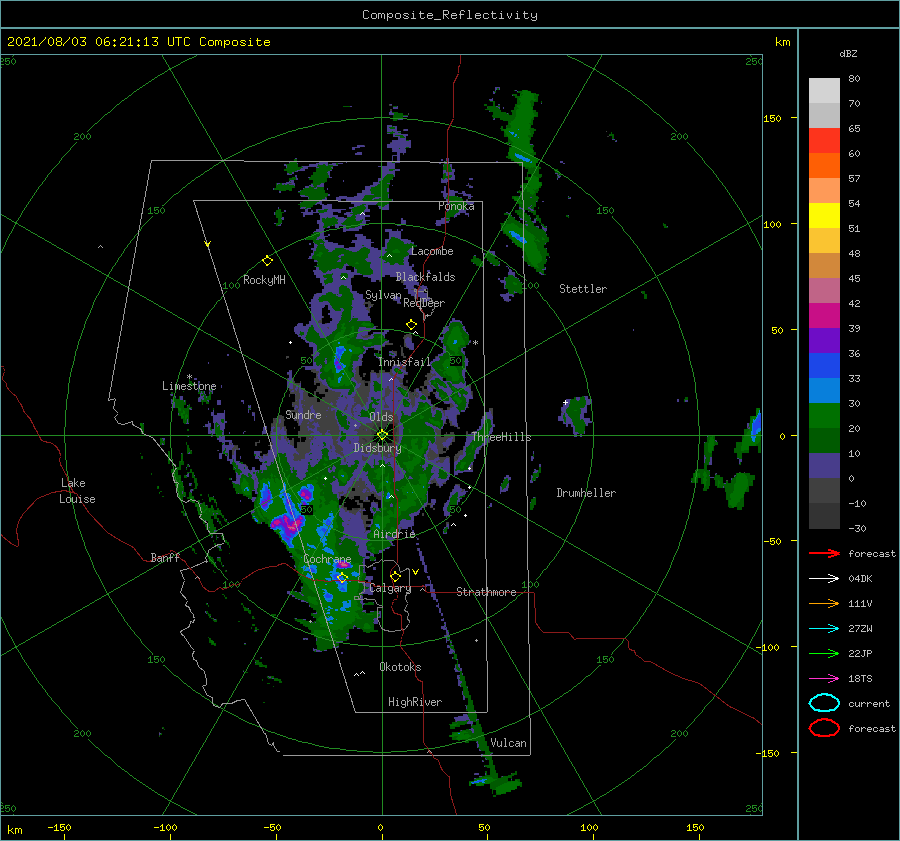The height and width of the screenshot is (841, 900).
Task: Click the Cochrane city label
Action: pyautogui.click(x=327, y=559)
